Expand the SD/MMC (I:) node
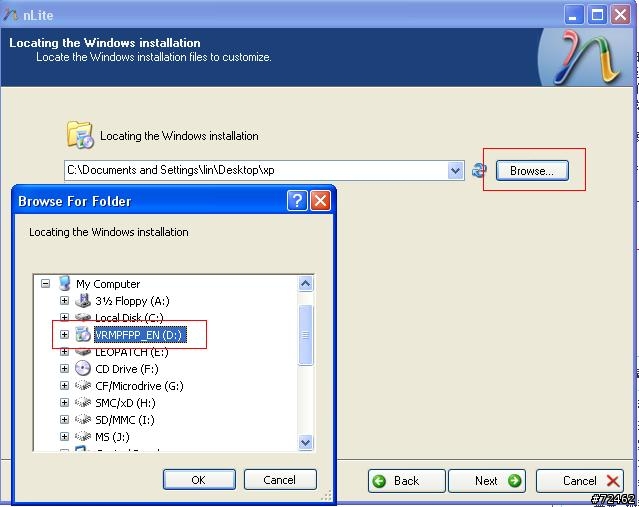The width and height of the screenshot is (639, 507). (x=64, y=419)
